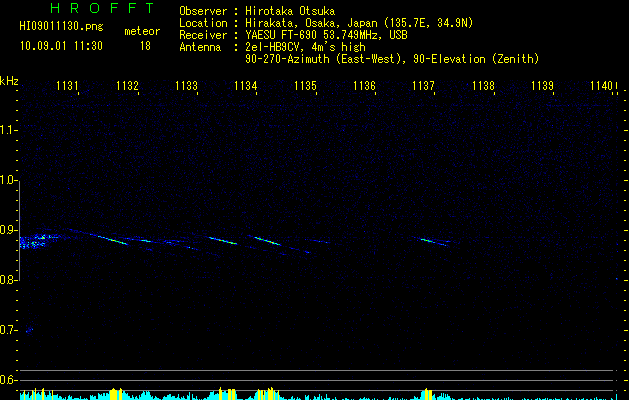The height and width of the screenshot is (400, 629).
Task: Click the yellow power peak below 1137
Action: (427, 394)
